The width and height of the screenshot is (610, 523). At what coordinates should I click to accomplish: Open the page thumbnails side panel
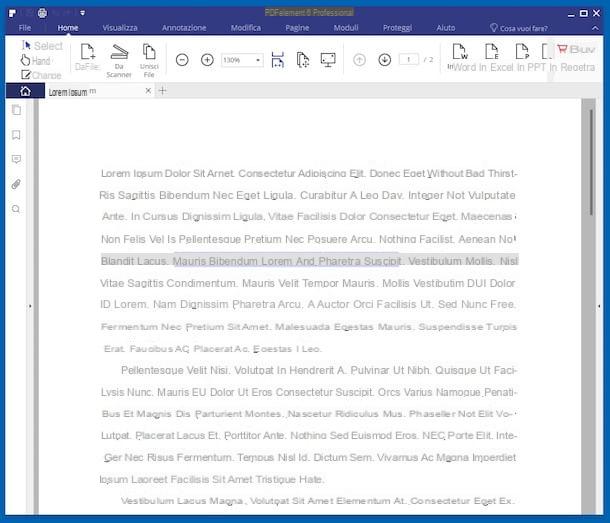point(16,110)
